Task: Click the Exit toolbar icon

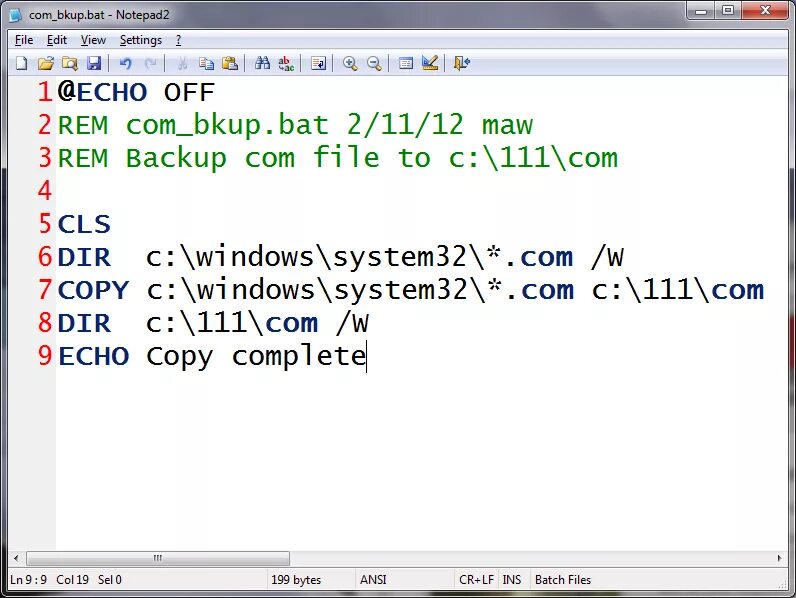Action: [462, 63]
